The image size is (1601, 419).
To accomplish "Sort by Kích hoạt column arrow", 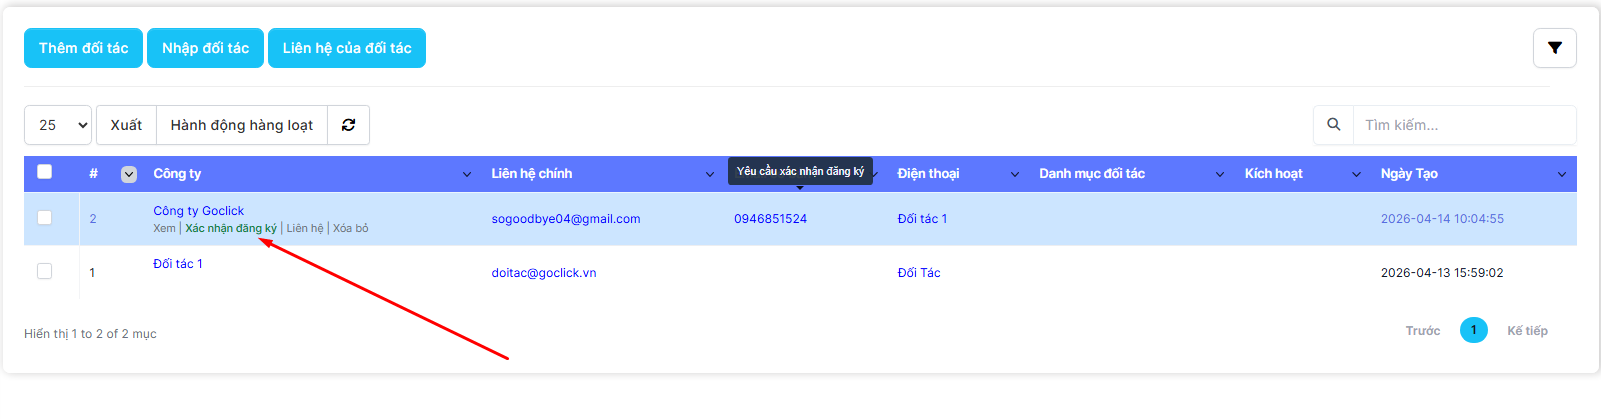I will (x=1357, y=175).
